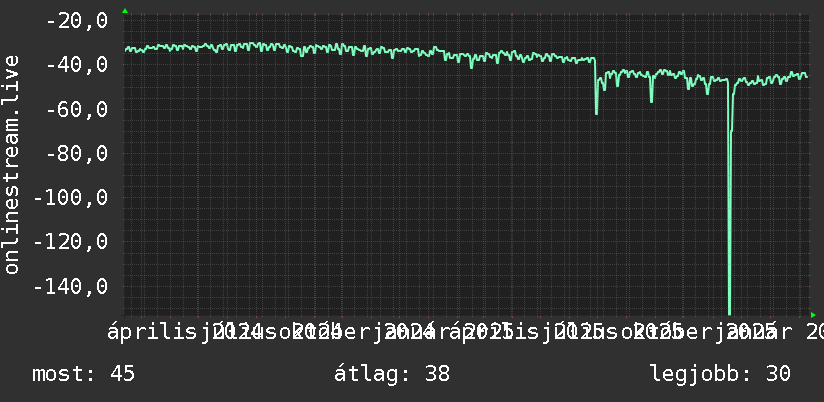Click the -40,0 axis label
This screenshot has width=824, height=402.
(77, 65)
